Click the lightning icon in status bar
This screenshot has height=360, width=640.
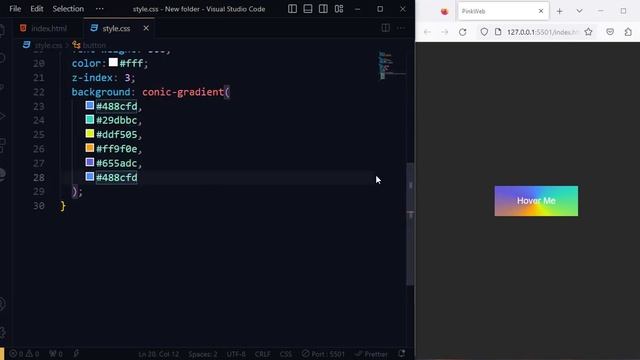point(76,353)
